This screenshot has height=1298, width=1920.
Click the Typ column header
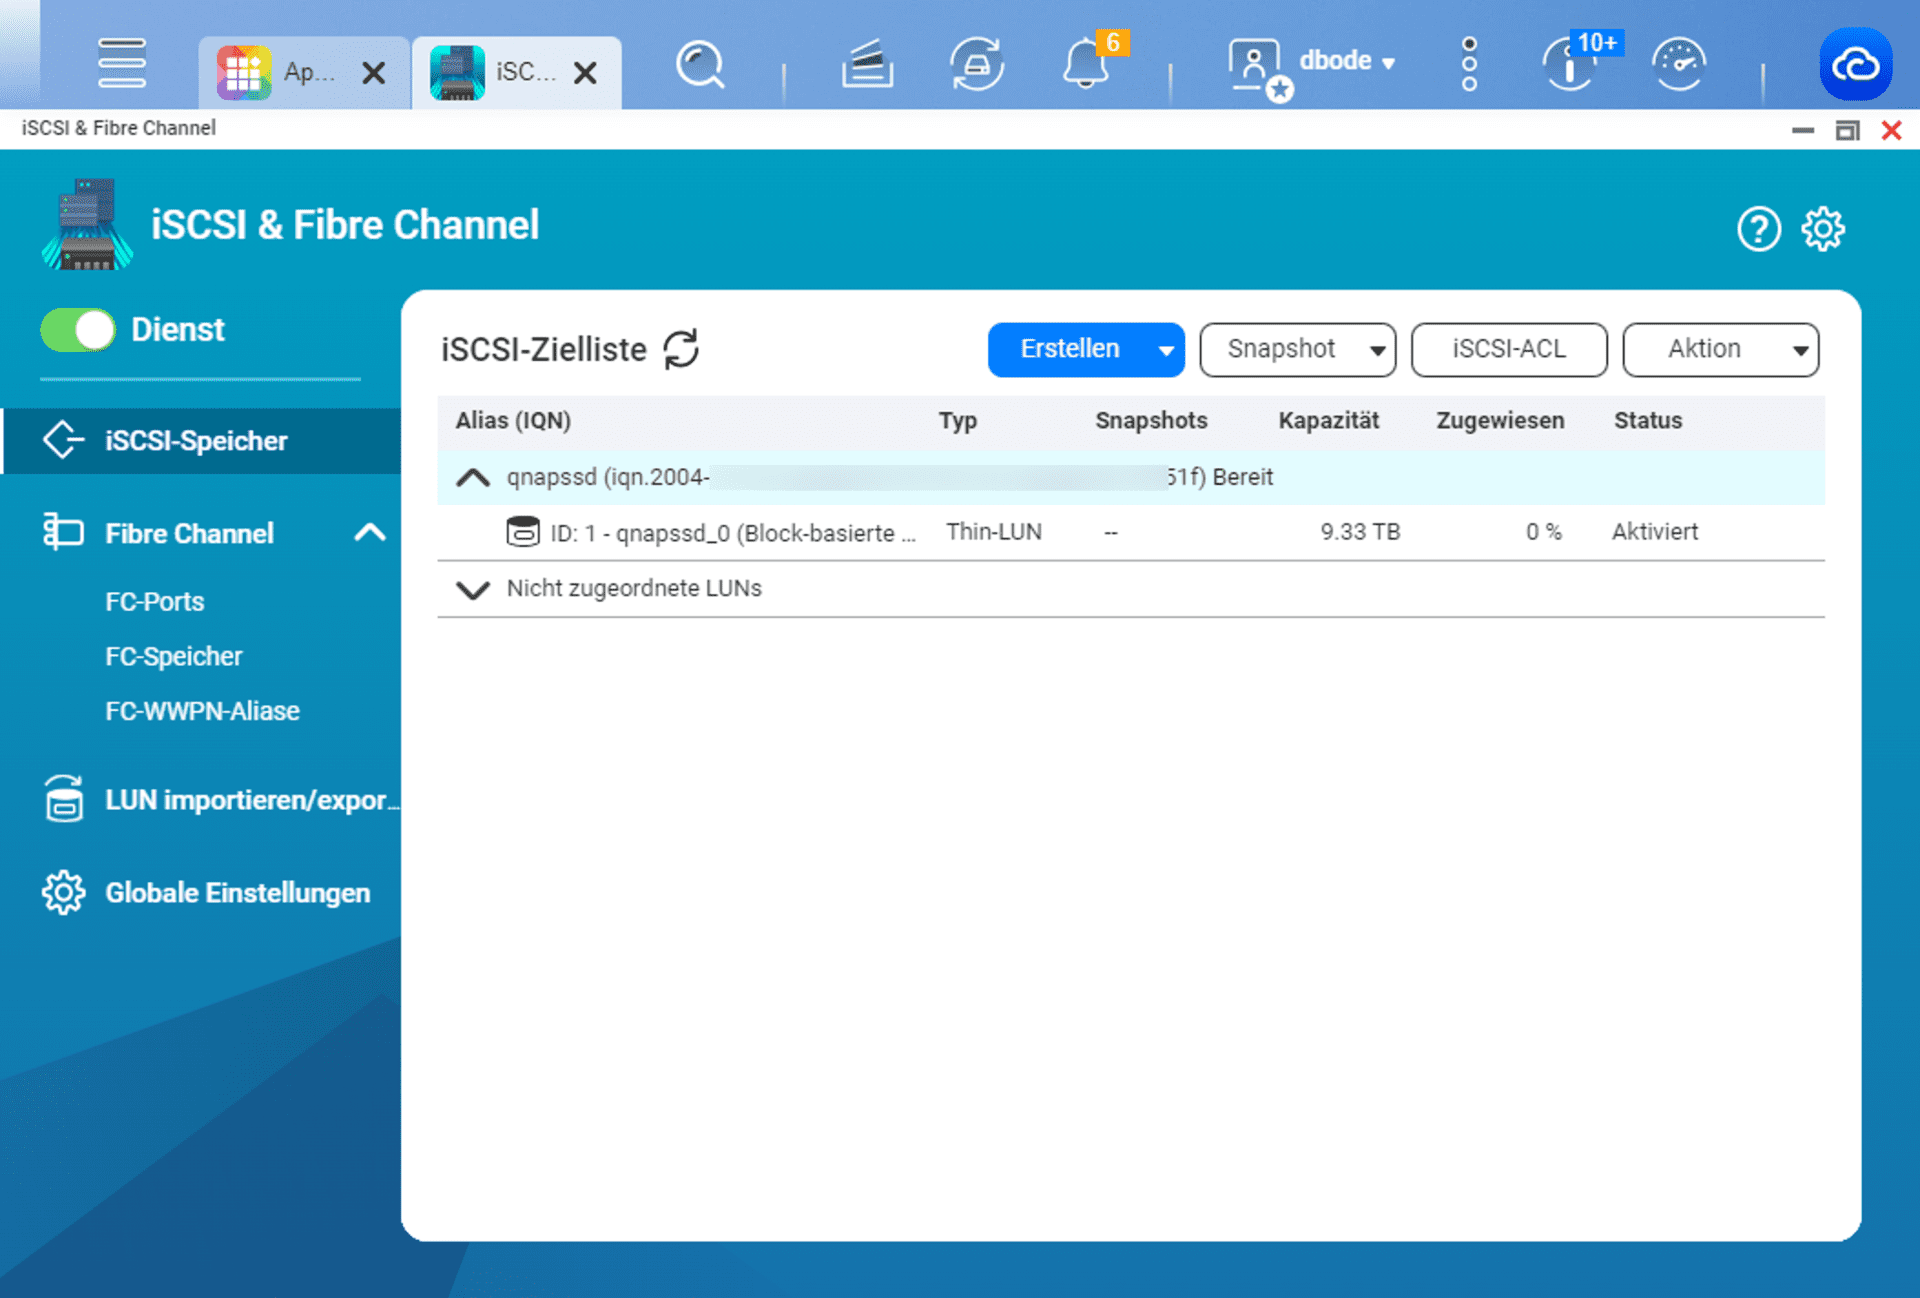click(x=957, y=421)
